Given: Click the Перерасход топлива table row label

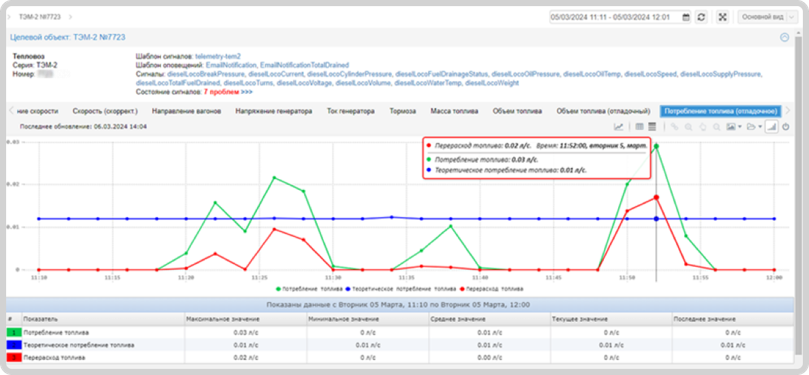Looking at the screenshot, I should coord(55,357).
